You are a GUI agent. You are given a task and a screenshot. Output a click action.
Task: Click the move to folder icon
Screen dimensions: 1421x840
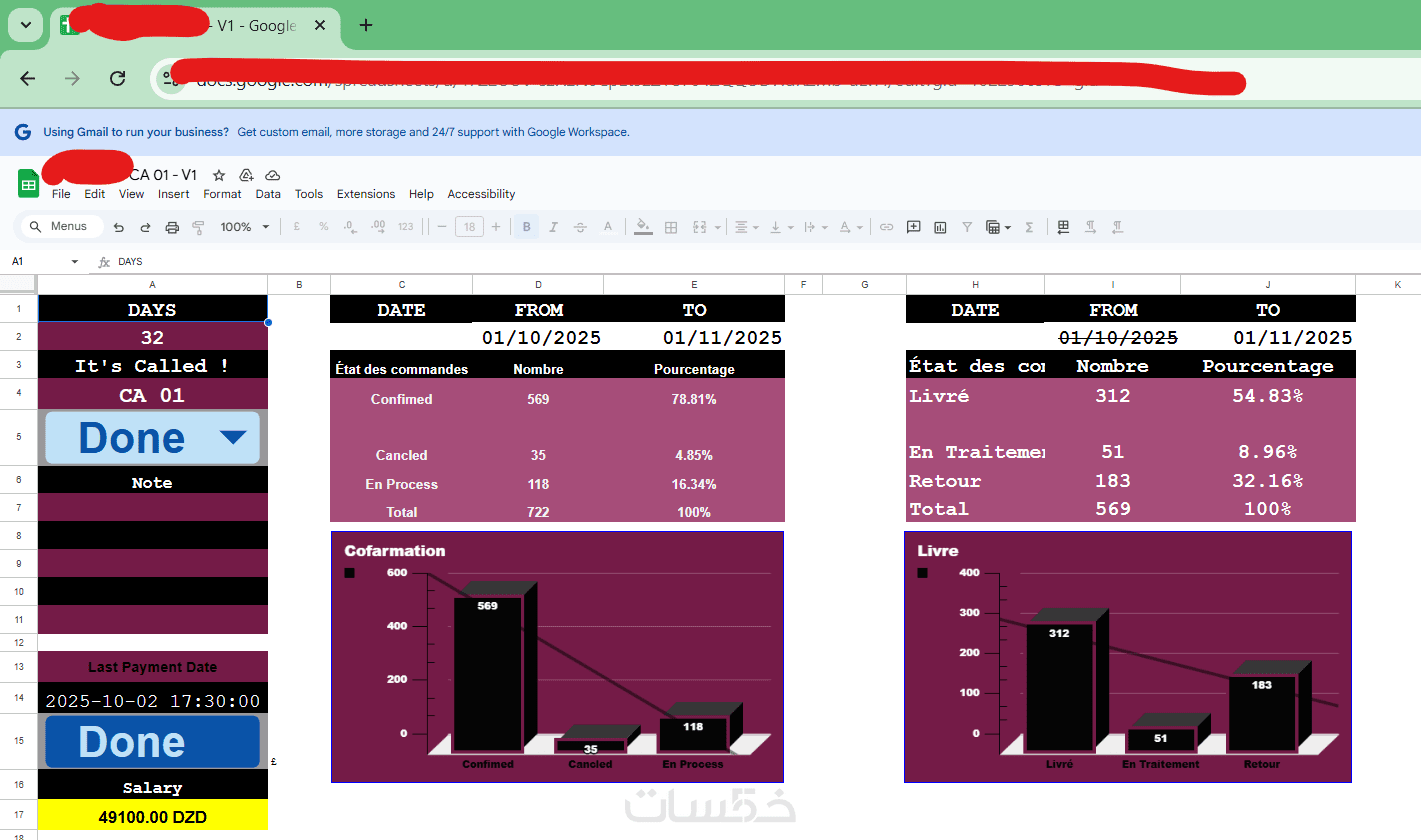click(246, 175)
